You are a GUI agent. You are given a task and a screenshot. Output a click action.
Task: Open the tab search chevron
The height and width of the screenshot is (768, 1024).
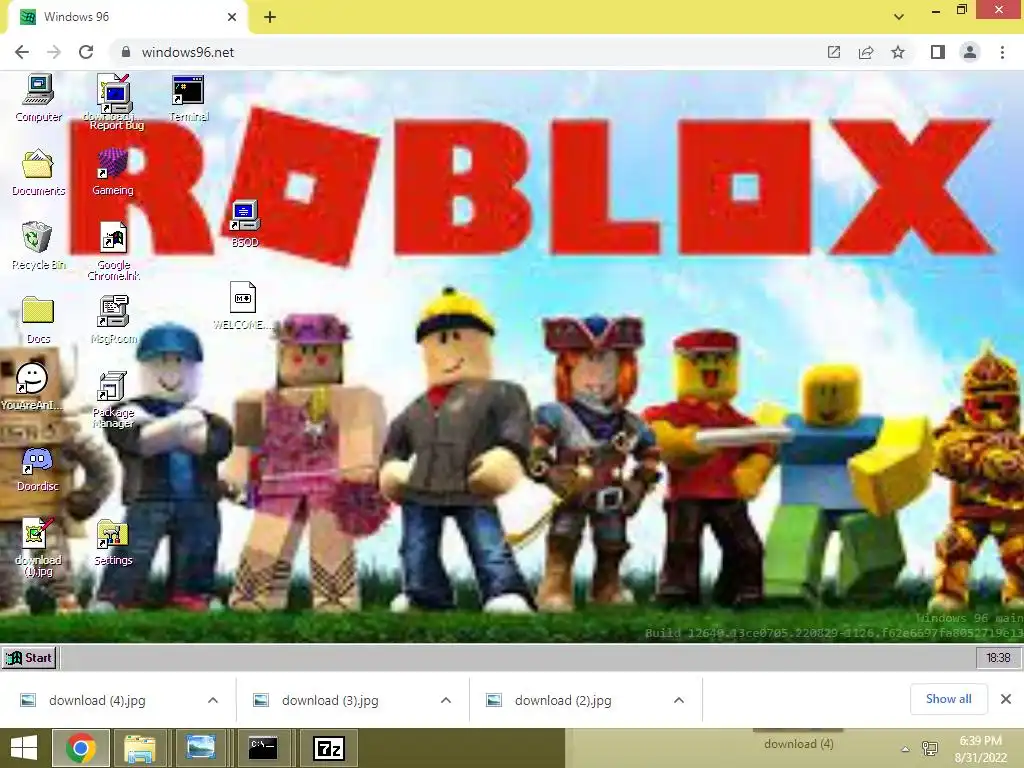point(899,17)
